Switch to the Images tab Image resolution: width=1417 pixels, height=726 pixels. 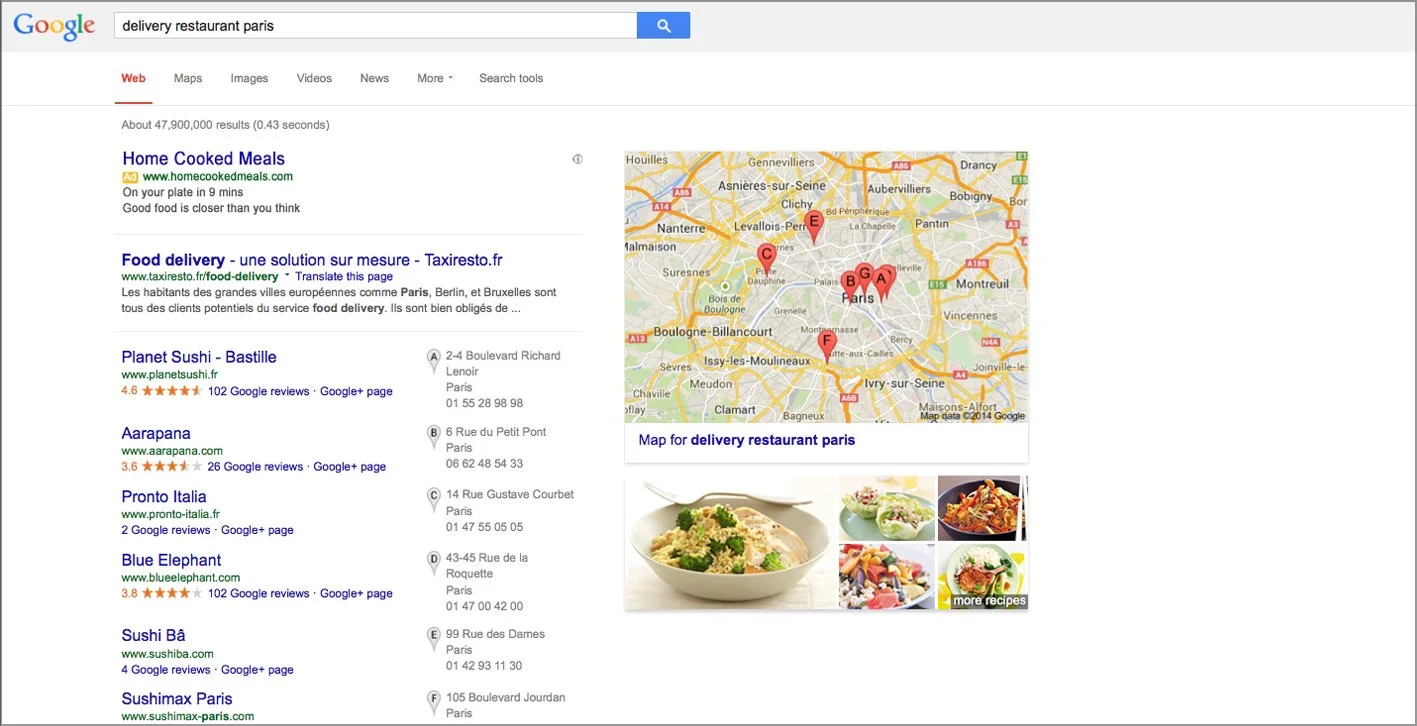tap(249, 78)
